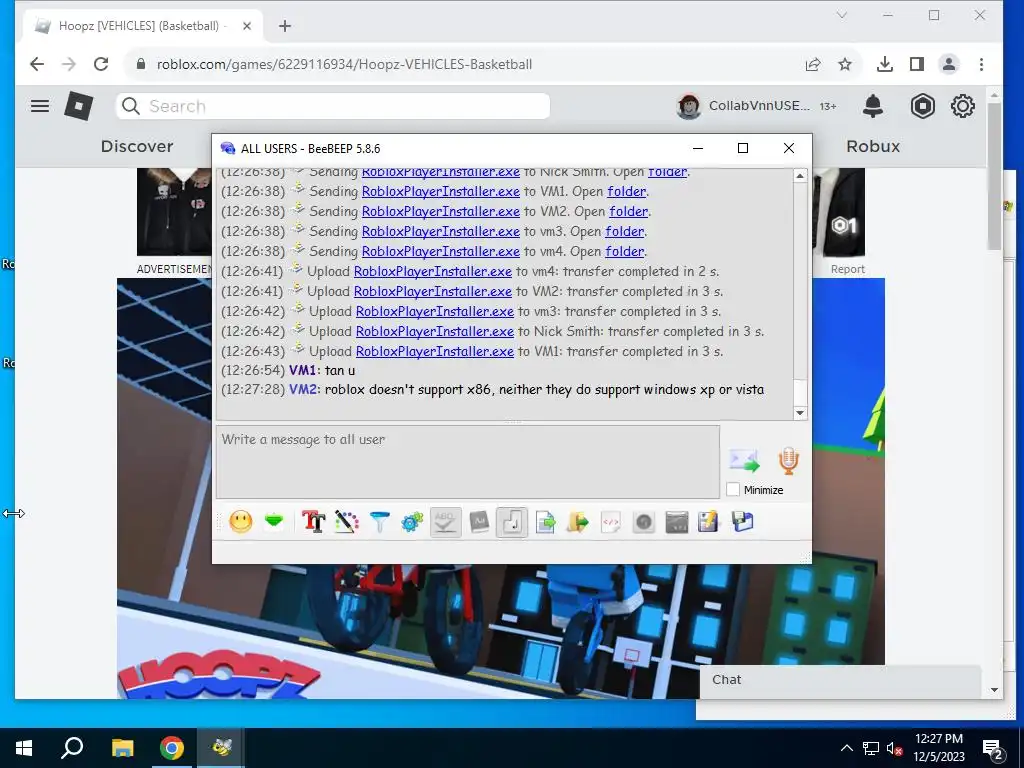Open RobloxPlayerInstaller.exe link in vm4 upload line

[433, 272]
